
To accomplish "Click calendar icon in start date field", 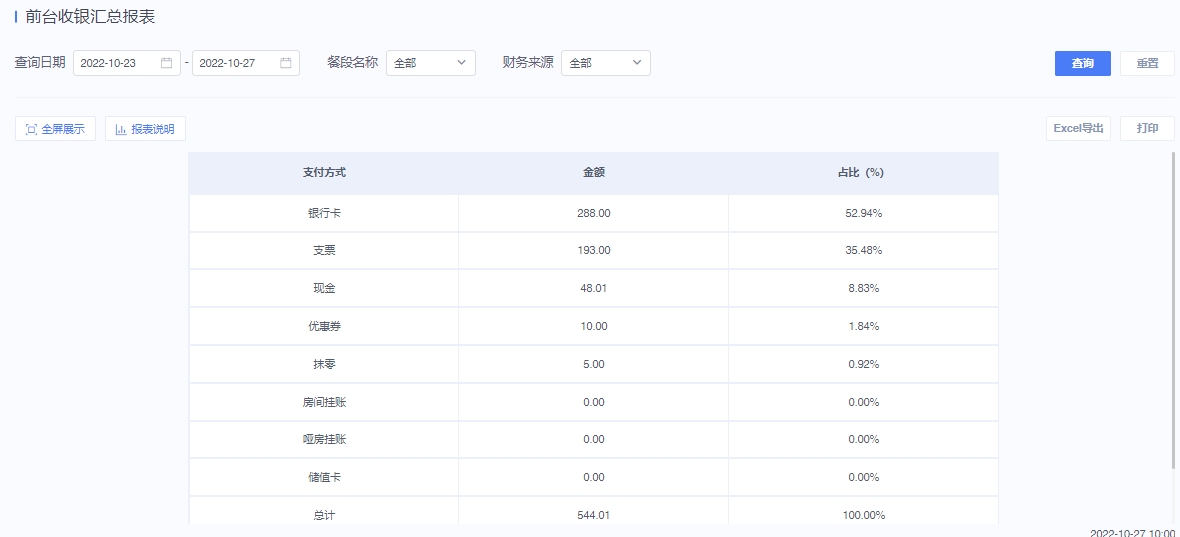I will coord(166,63).
